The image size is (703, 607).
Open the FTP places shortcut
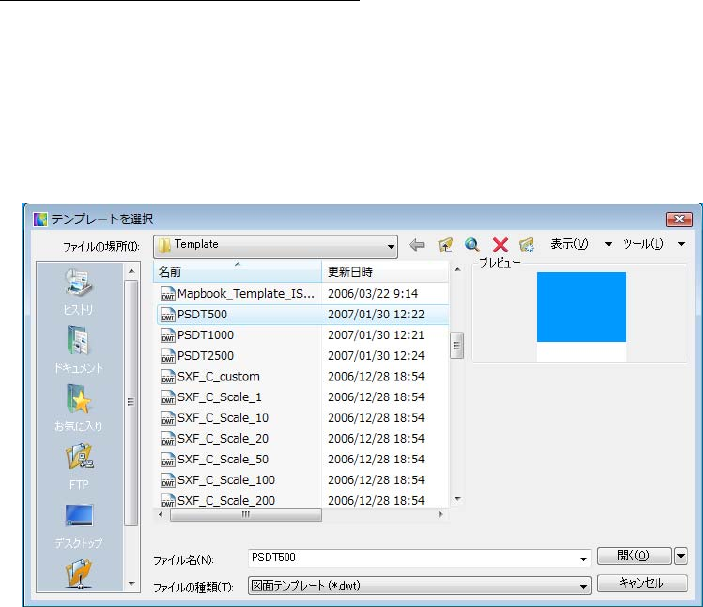79,466
